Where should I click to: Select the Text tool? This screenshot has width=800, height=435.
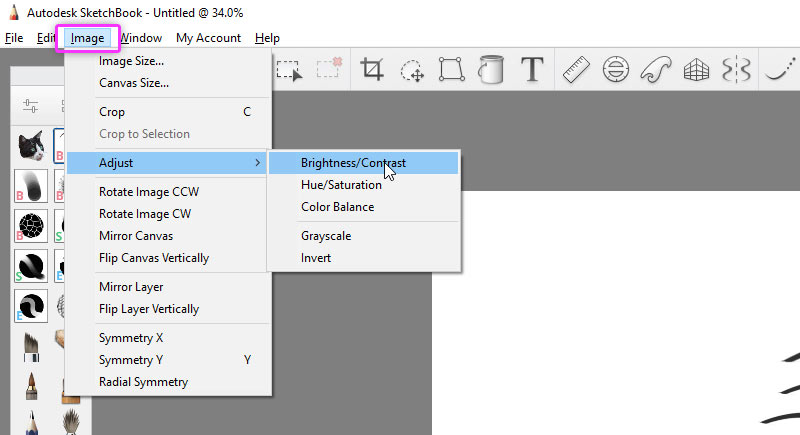532,69
